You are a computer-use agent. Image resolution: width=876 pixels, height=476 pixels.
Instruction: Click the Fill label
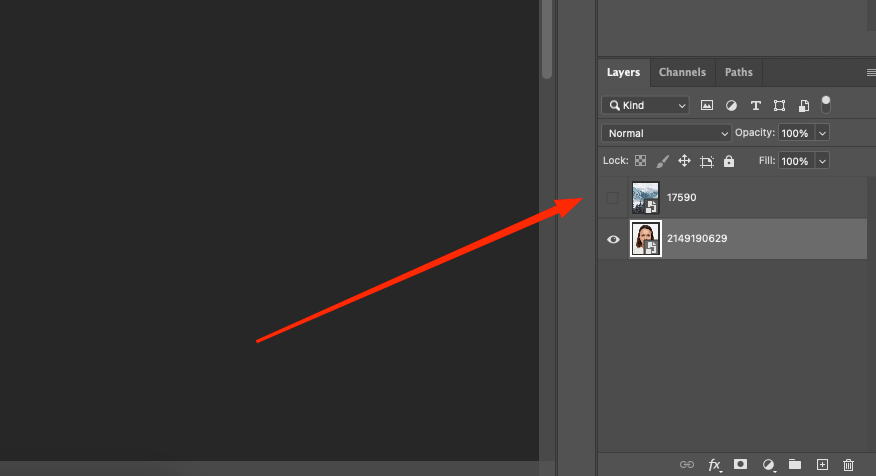(x=767, y=161)
